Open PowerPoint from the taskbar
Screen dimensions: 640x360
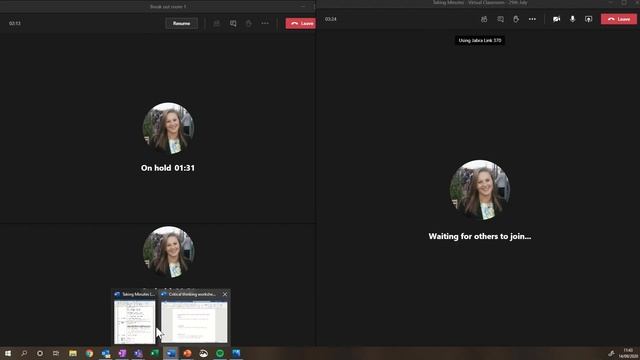coord(187,353)
